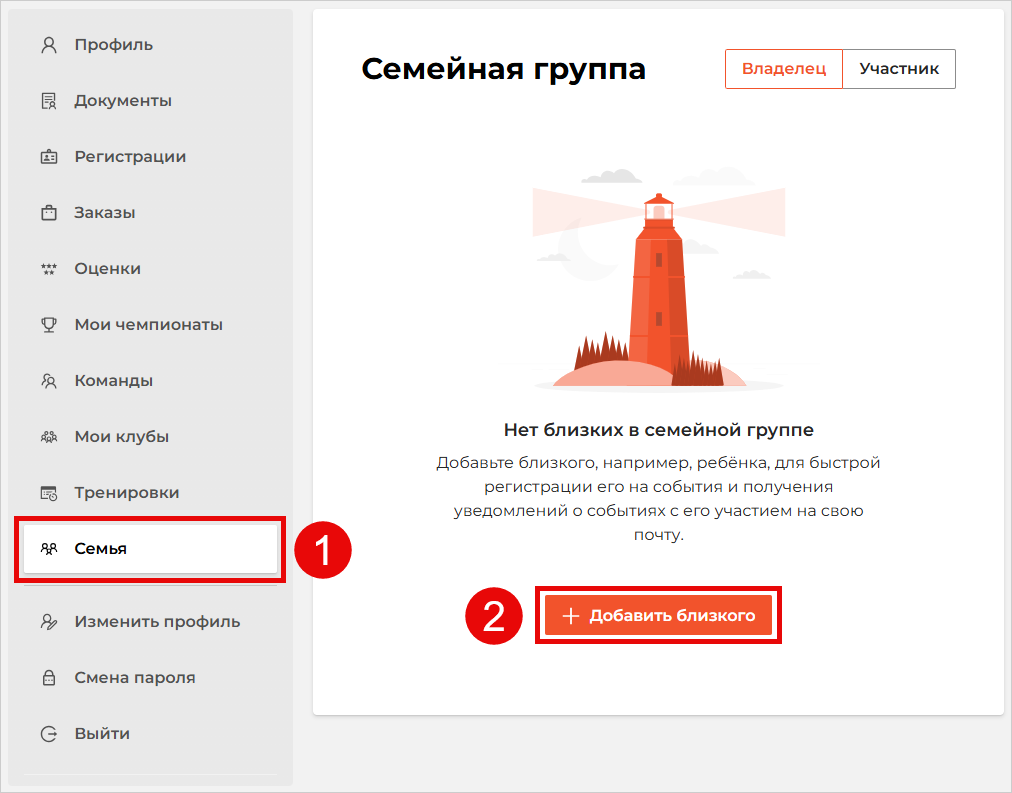Image resolution: width=1012 pixels, height=793 pixels.
Task: Click the Добавить близкого button
Action: click(x=657, y=615)
